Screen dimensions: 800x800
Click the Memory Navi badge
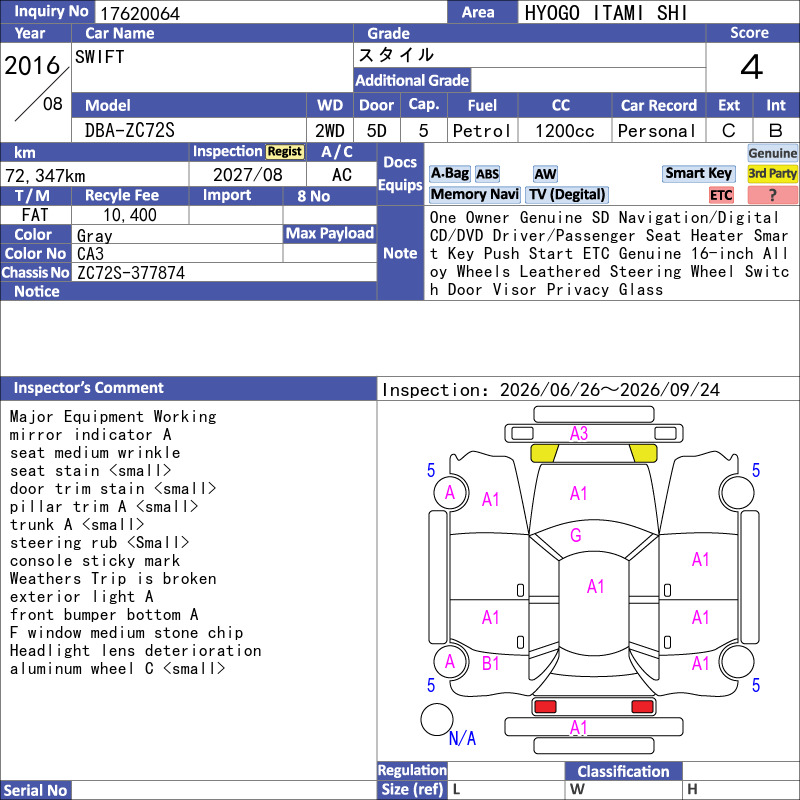click(474, 194)
